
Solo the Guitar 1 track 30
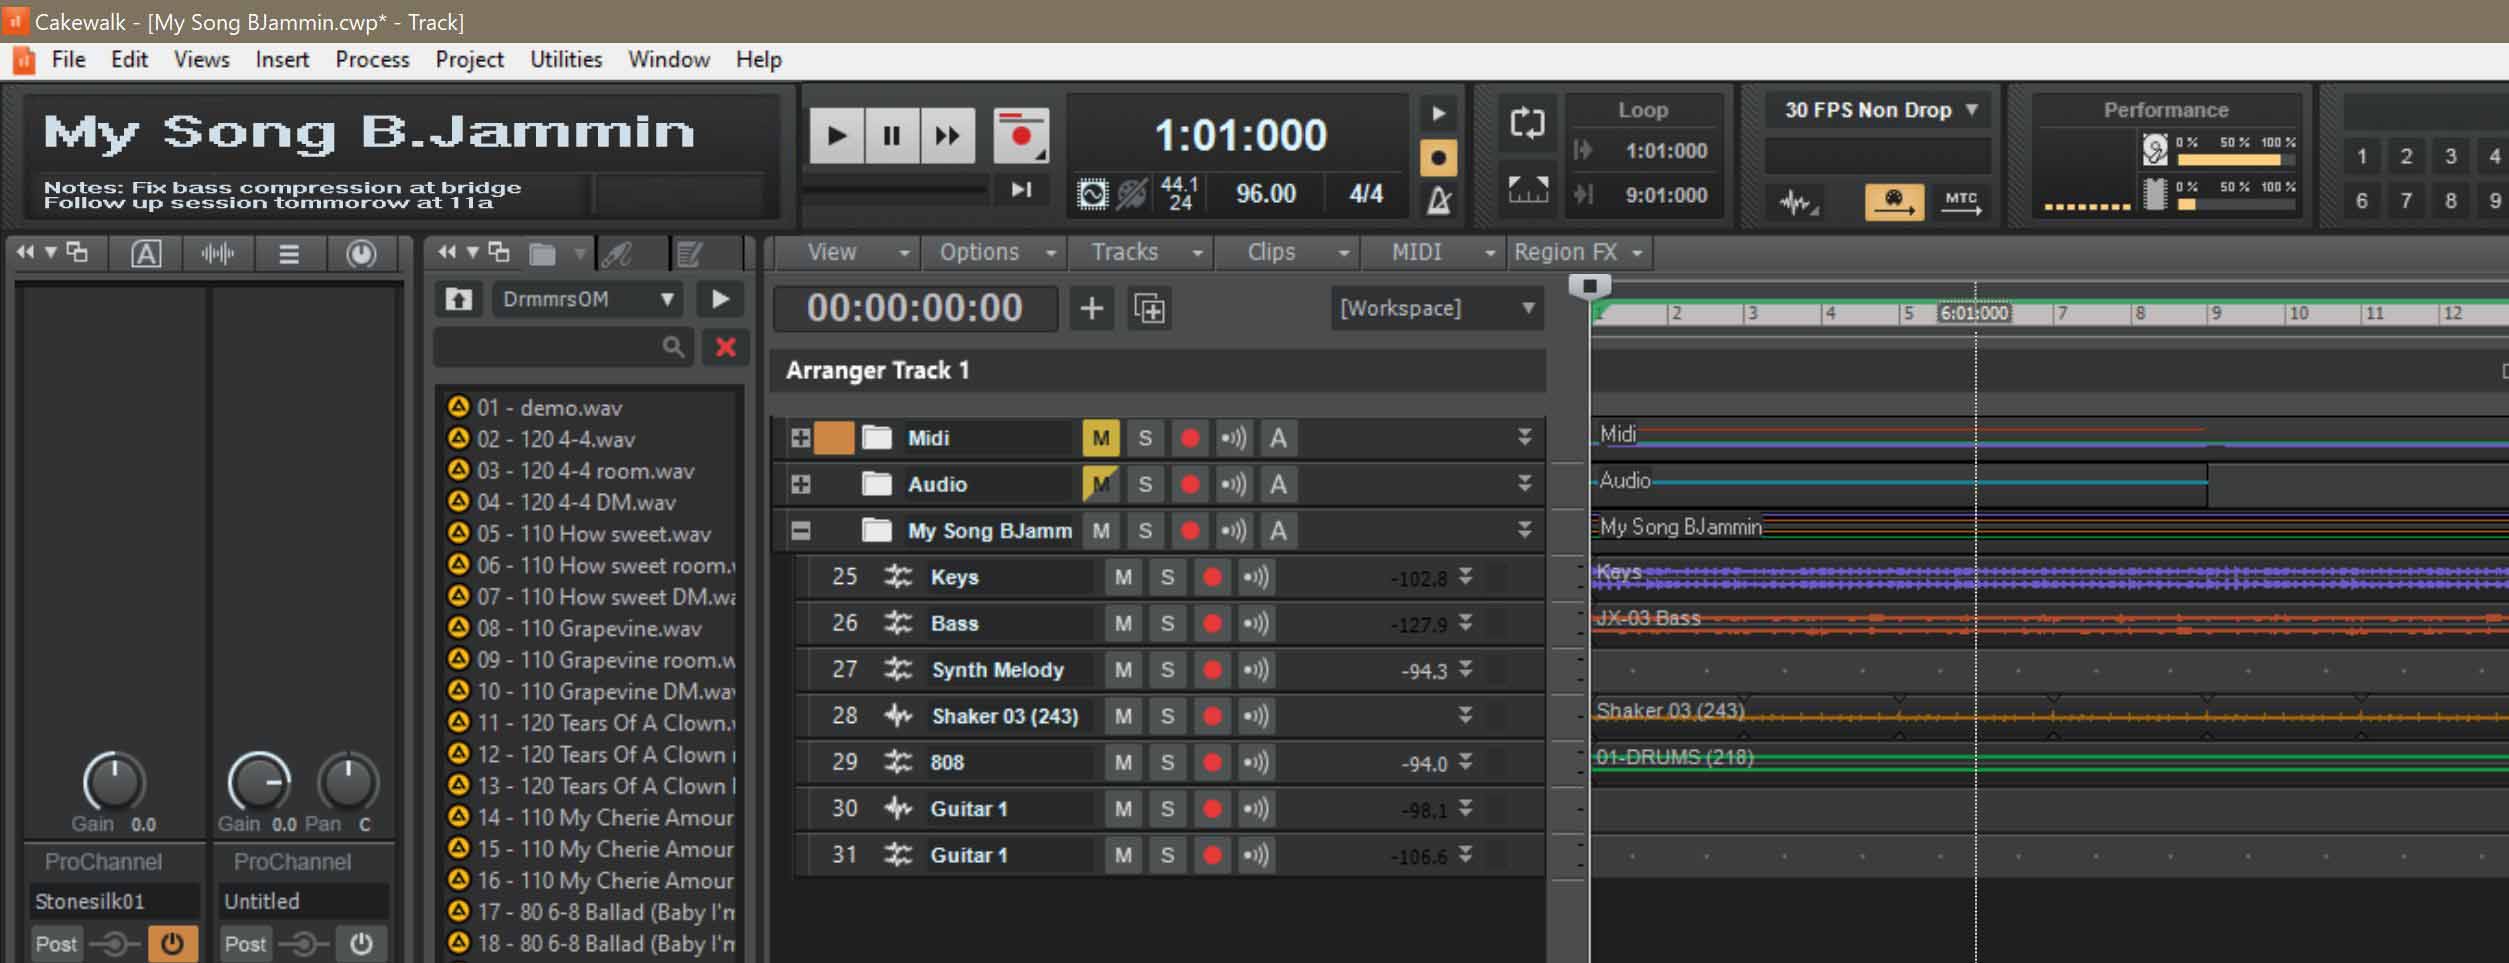1167,809
